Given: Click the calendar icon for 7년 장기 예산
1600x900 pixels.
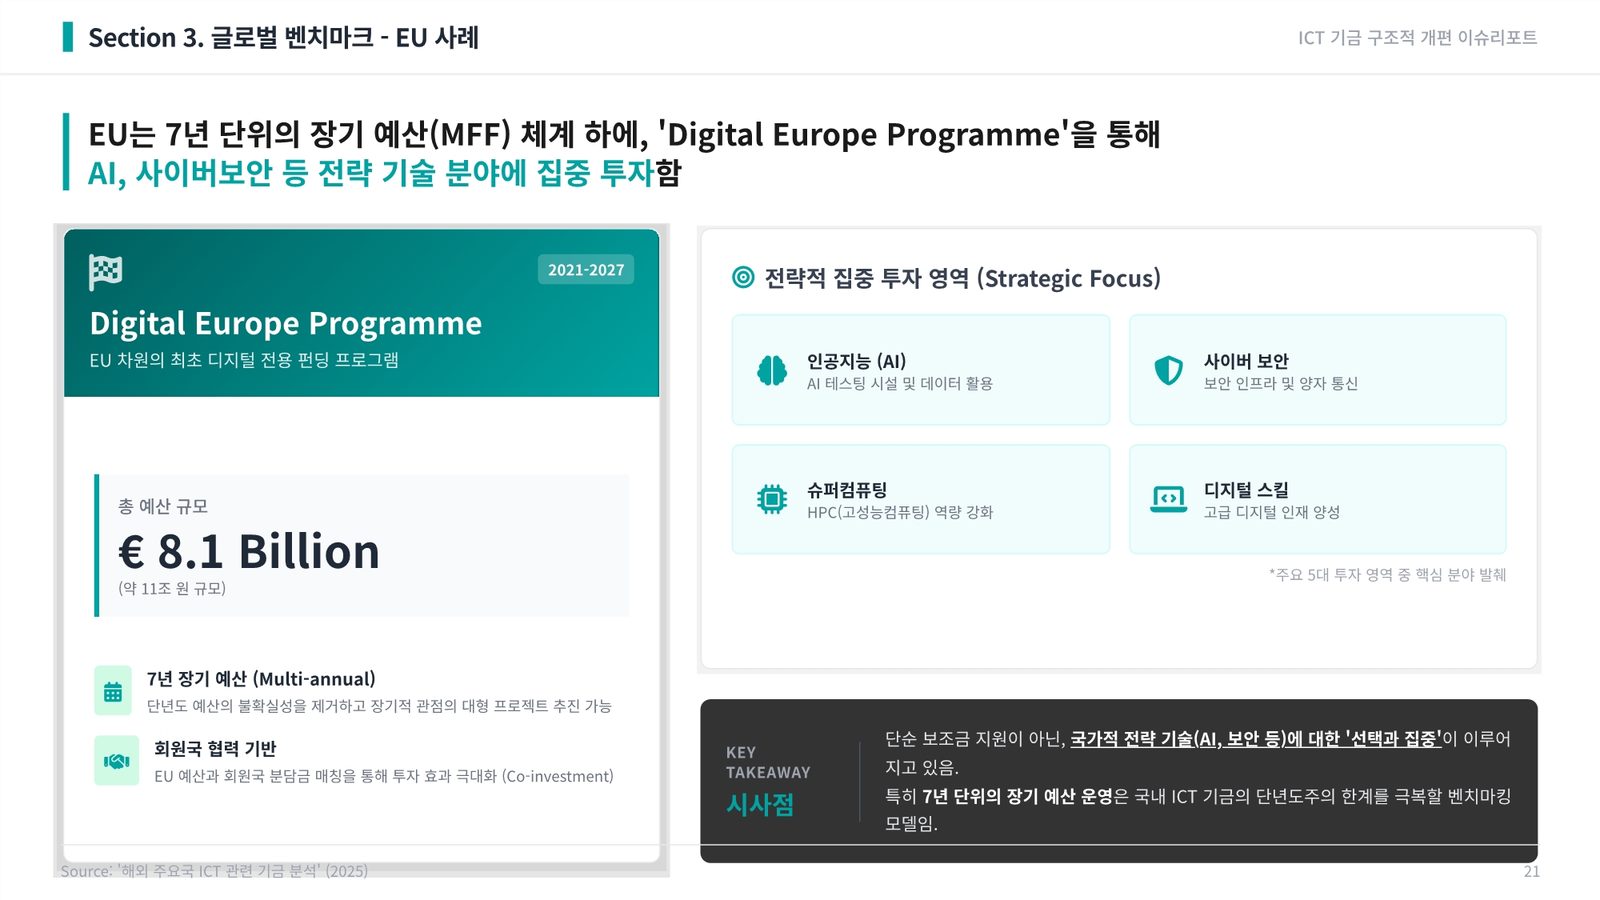Looking at the screenshot, I should pos(113,691).
